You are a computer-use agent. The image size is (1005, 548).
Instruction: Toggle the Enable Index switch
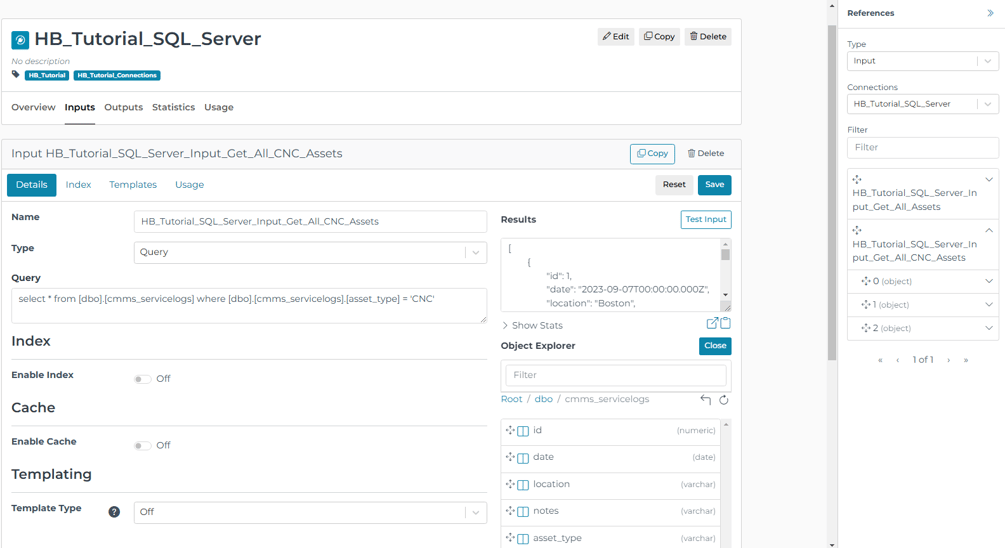click(x=143, y=379)
